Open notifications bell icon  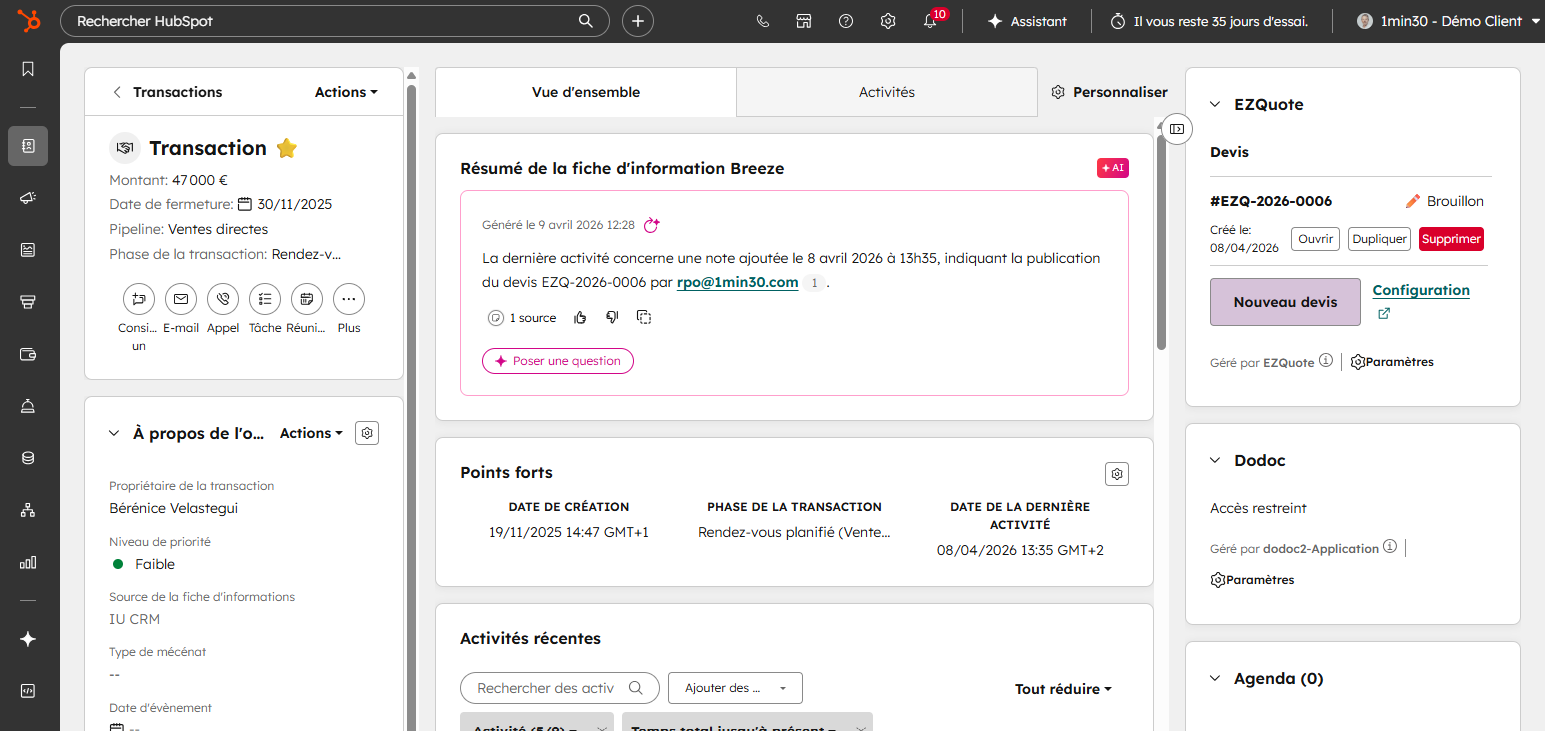pyautogui.click(x=930, y=21)
